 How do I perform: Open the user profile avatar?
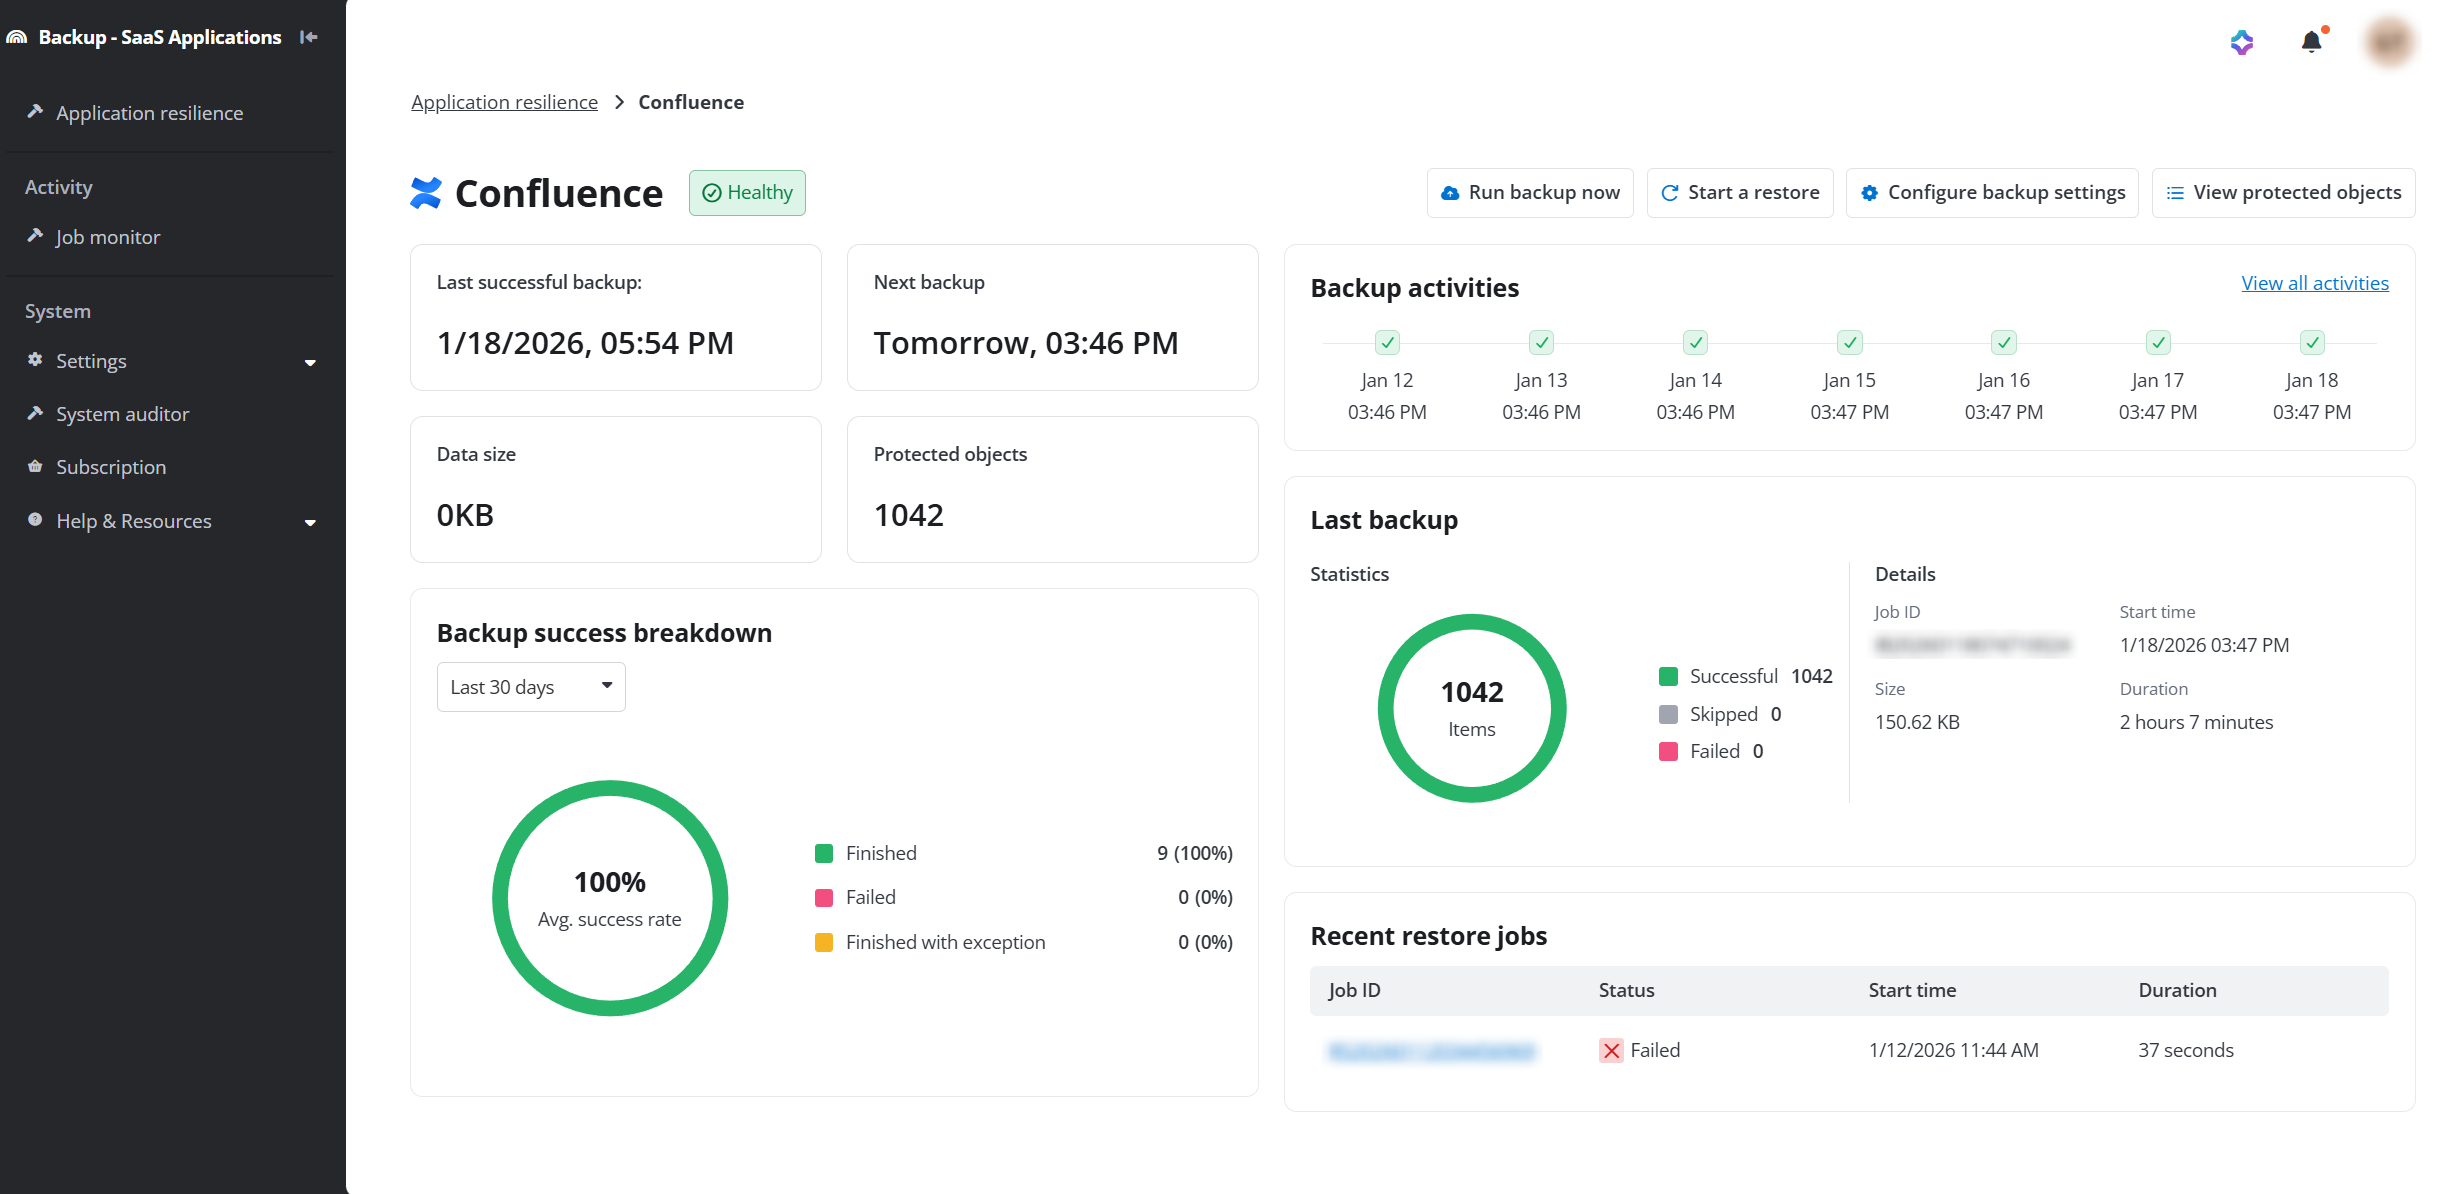click(x=2389, y=42)
